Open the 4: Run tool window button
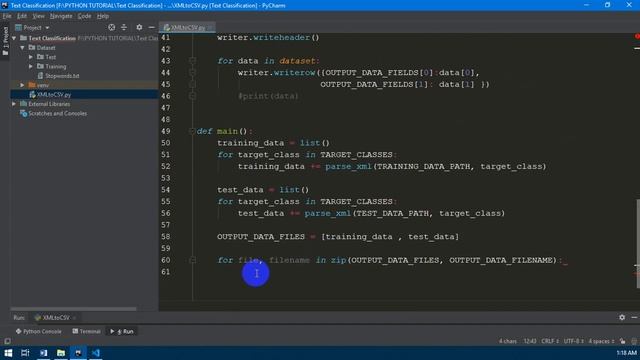Screen dimensions: 640x360 pos(122,331)
